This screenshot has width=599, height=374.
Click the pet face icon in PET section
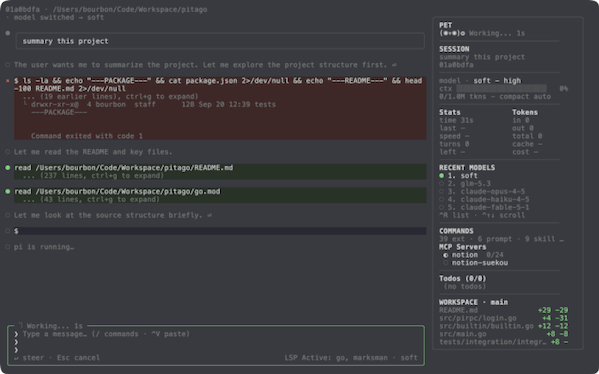pos(452,33)
